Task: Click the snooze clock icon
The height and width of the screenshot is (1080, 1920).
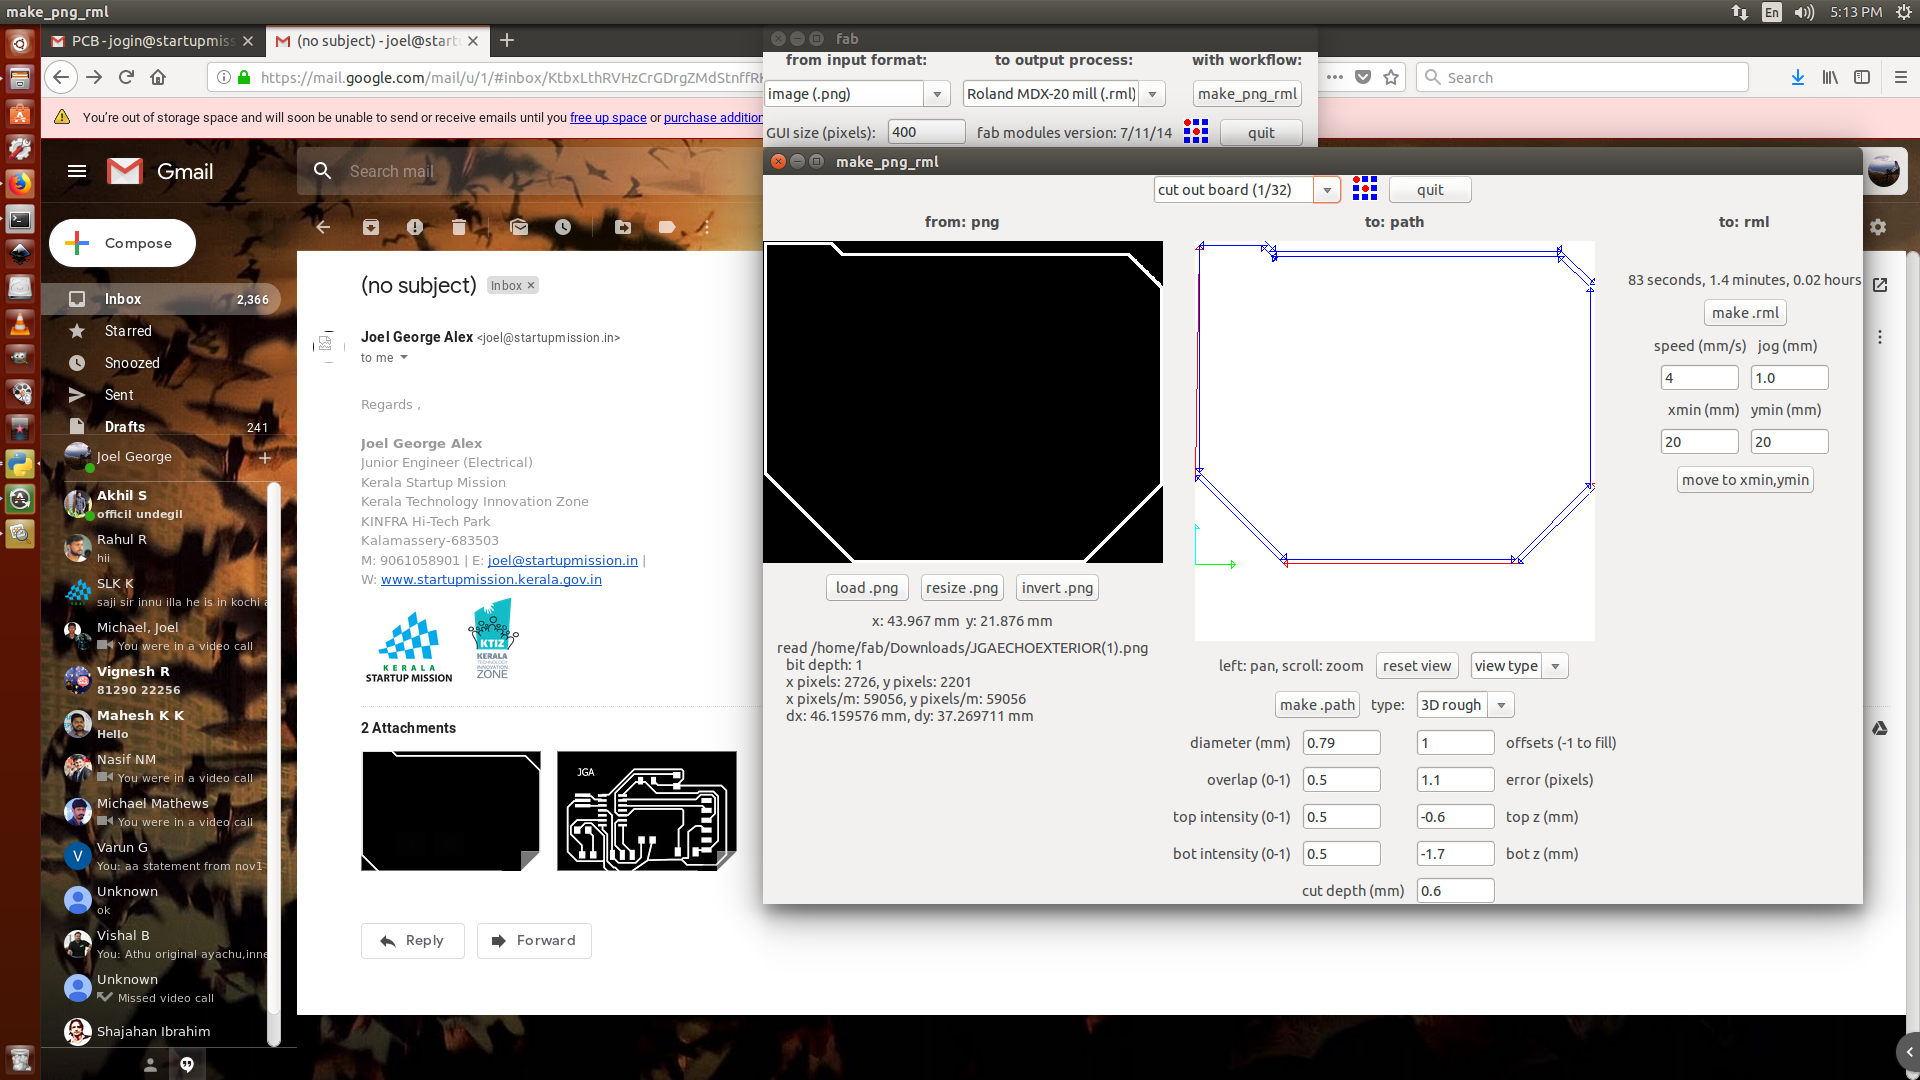Action: [563, 227]
